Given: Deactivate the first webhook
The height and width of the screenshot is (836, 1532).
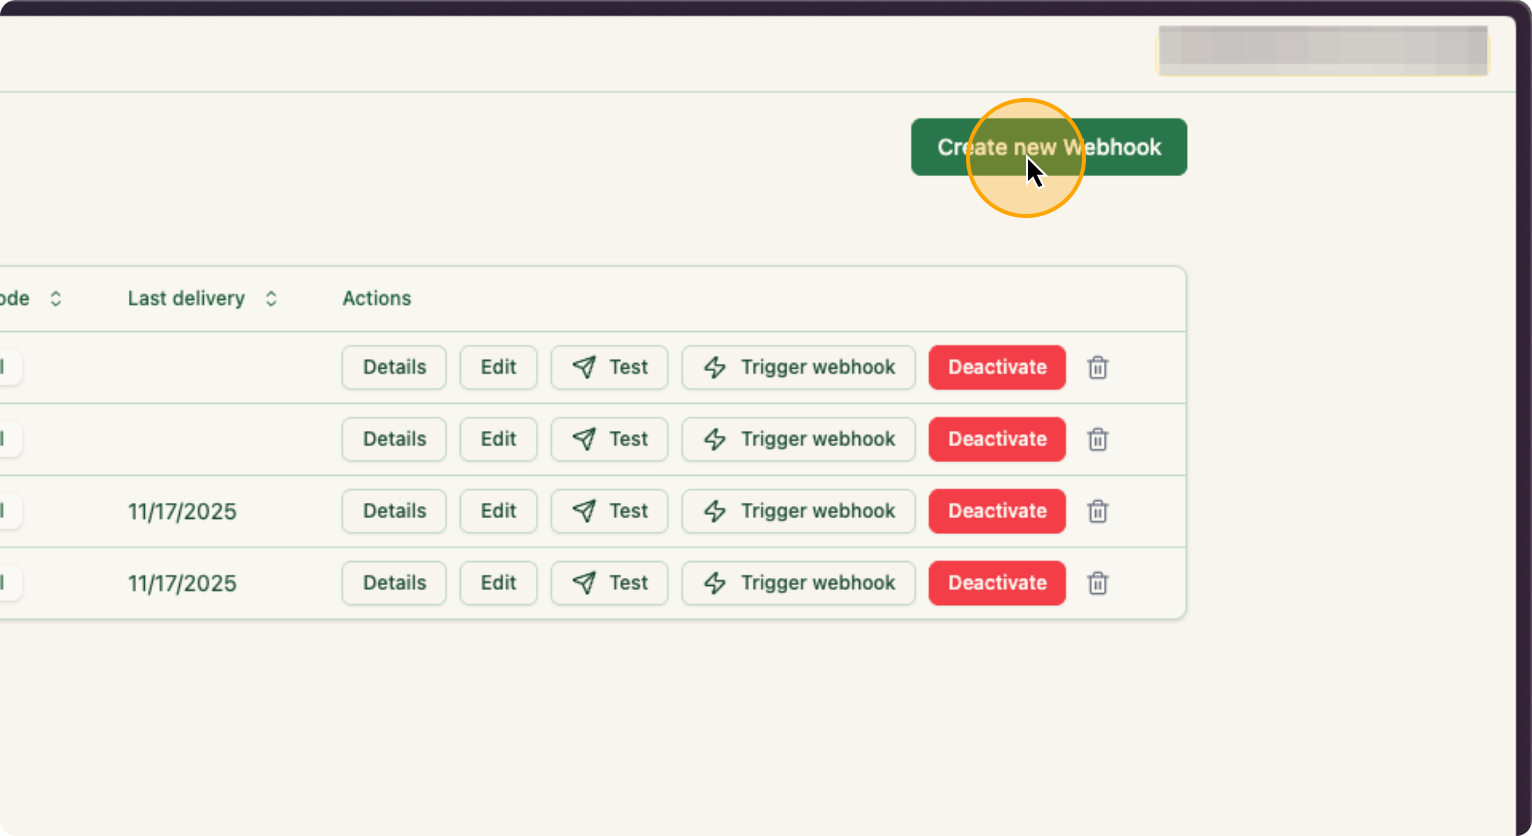Looking at the screenshot, I should click(x=996, y=367).
